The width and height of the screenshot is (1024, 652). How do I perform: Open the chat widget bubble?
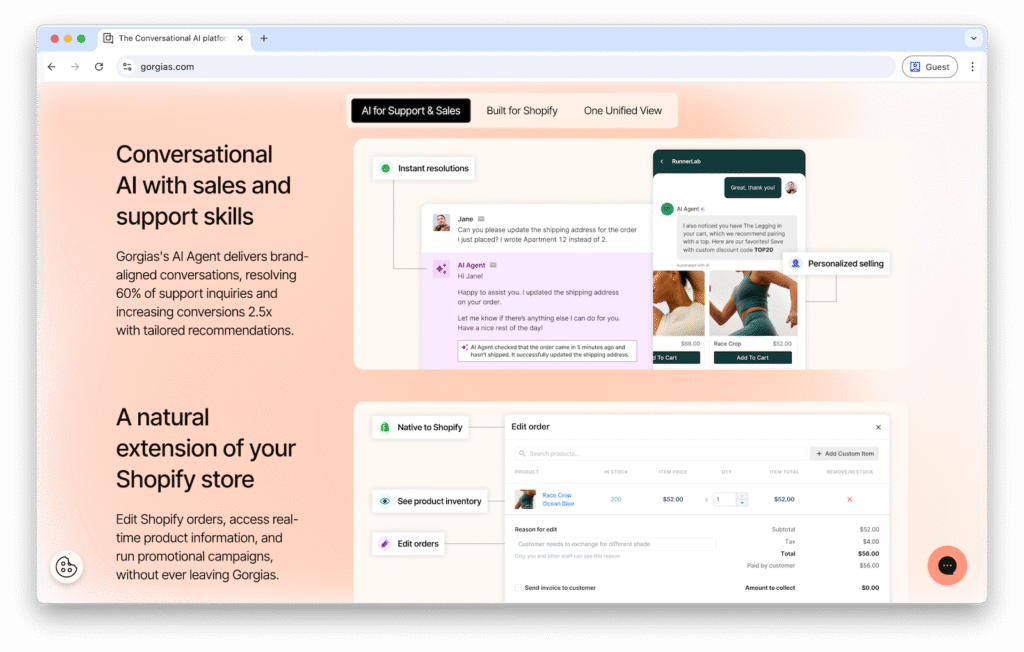pyautogui.click(x=946, y=566)
